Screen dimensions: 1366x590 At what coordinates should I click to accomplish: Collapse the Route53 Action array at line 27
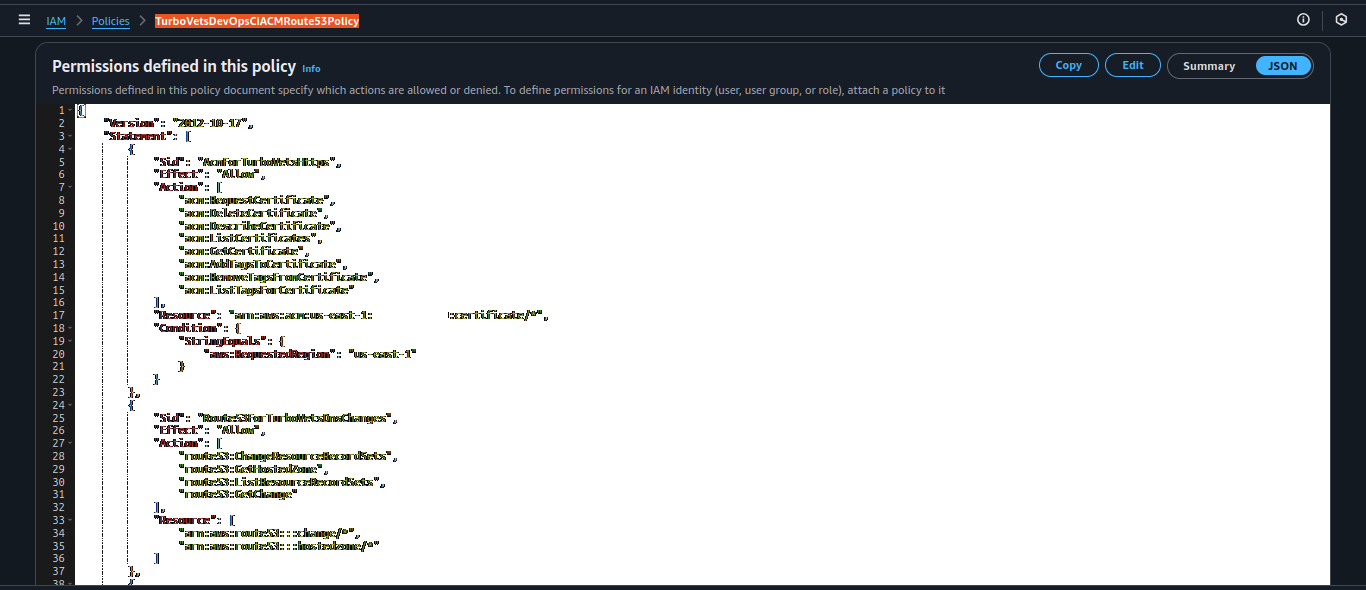coord(70,443)
